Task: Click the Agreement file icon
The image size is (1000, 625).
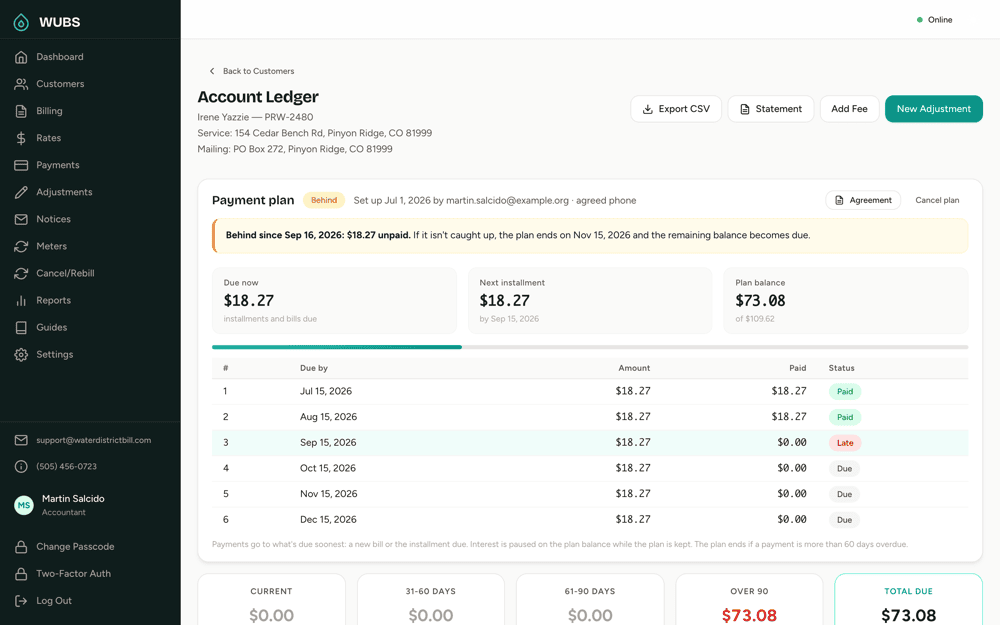Action: click(x=839, y=200)
